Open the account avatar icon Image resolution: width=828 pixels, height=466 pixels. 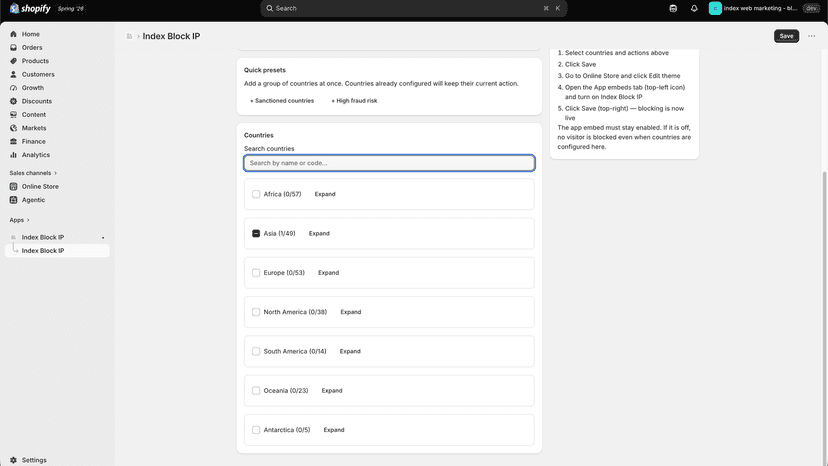pyautogui.click(x=715, y=8)
